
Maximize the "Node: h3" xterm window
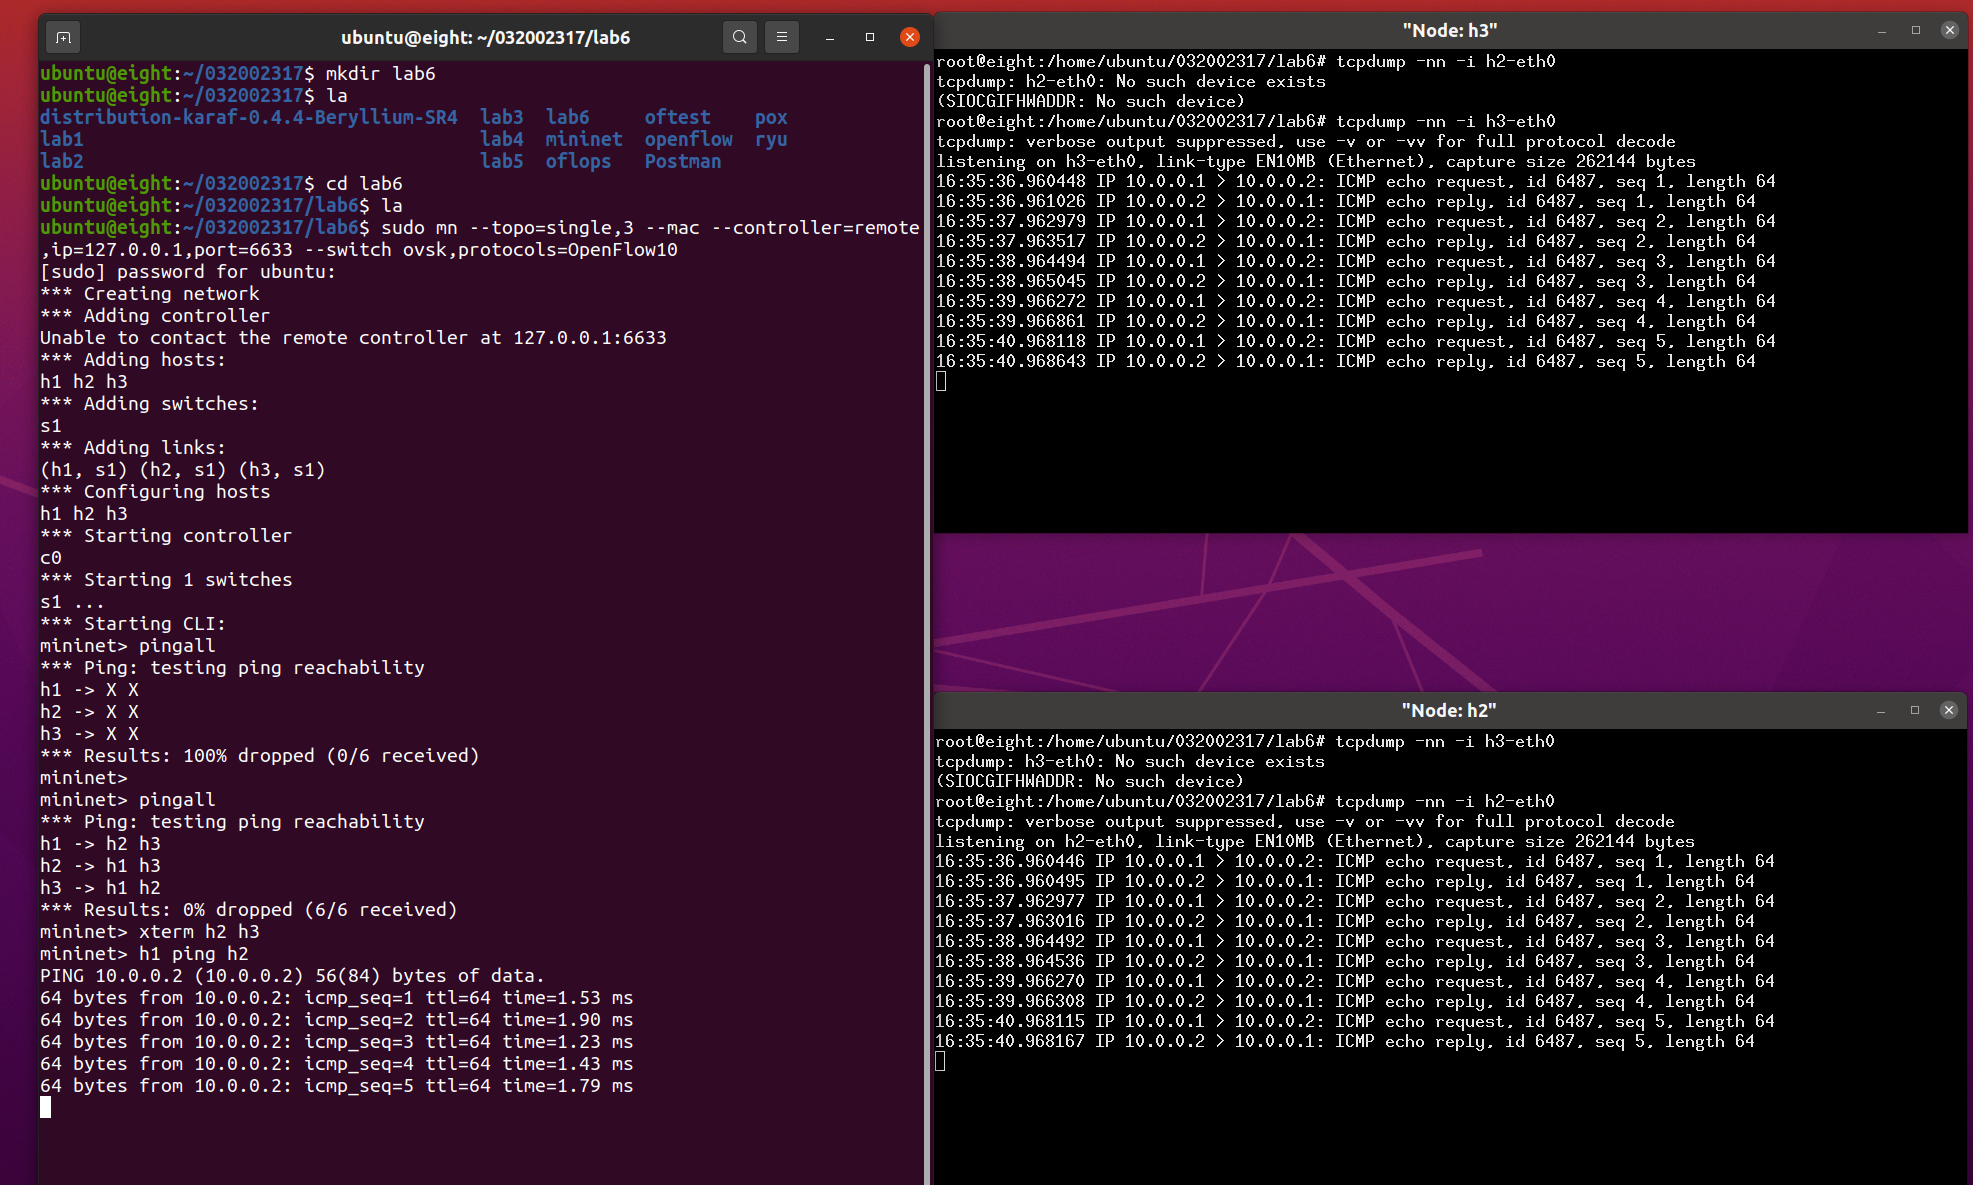click(x=1916, y=31)
